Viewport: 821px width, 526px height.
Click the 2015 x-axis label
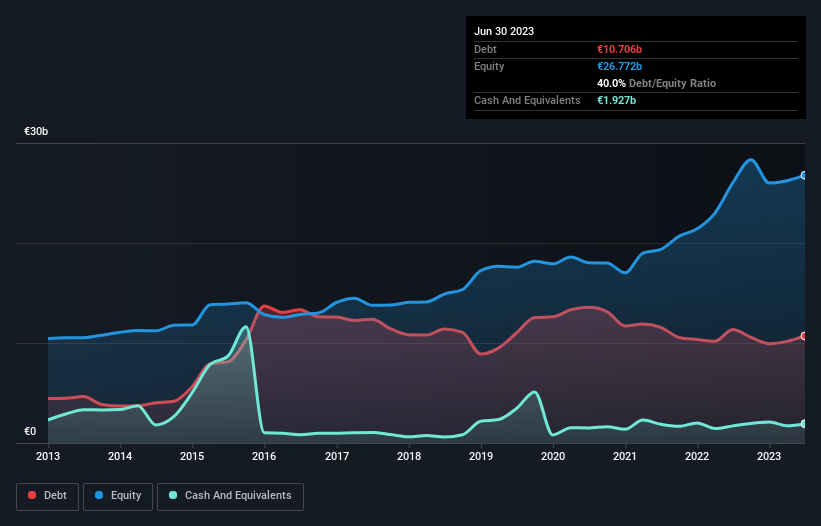(x=192, y=456)
